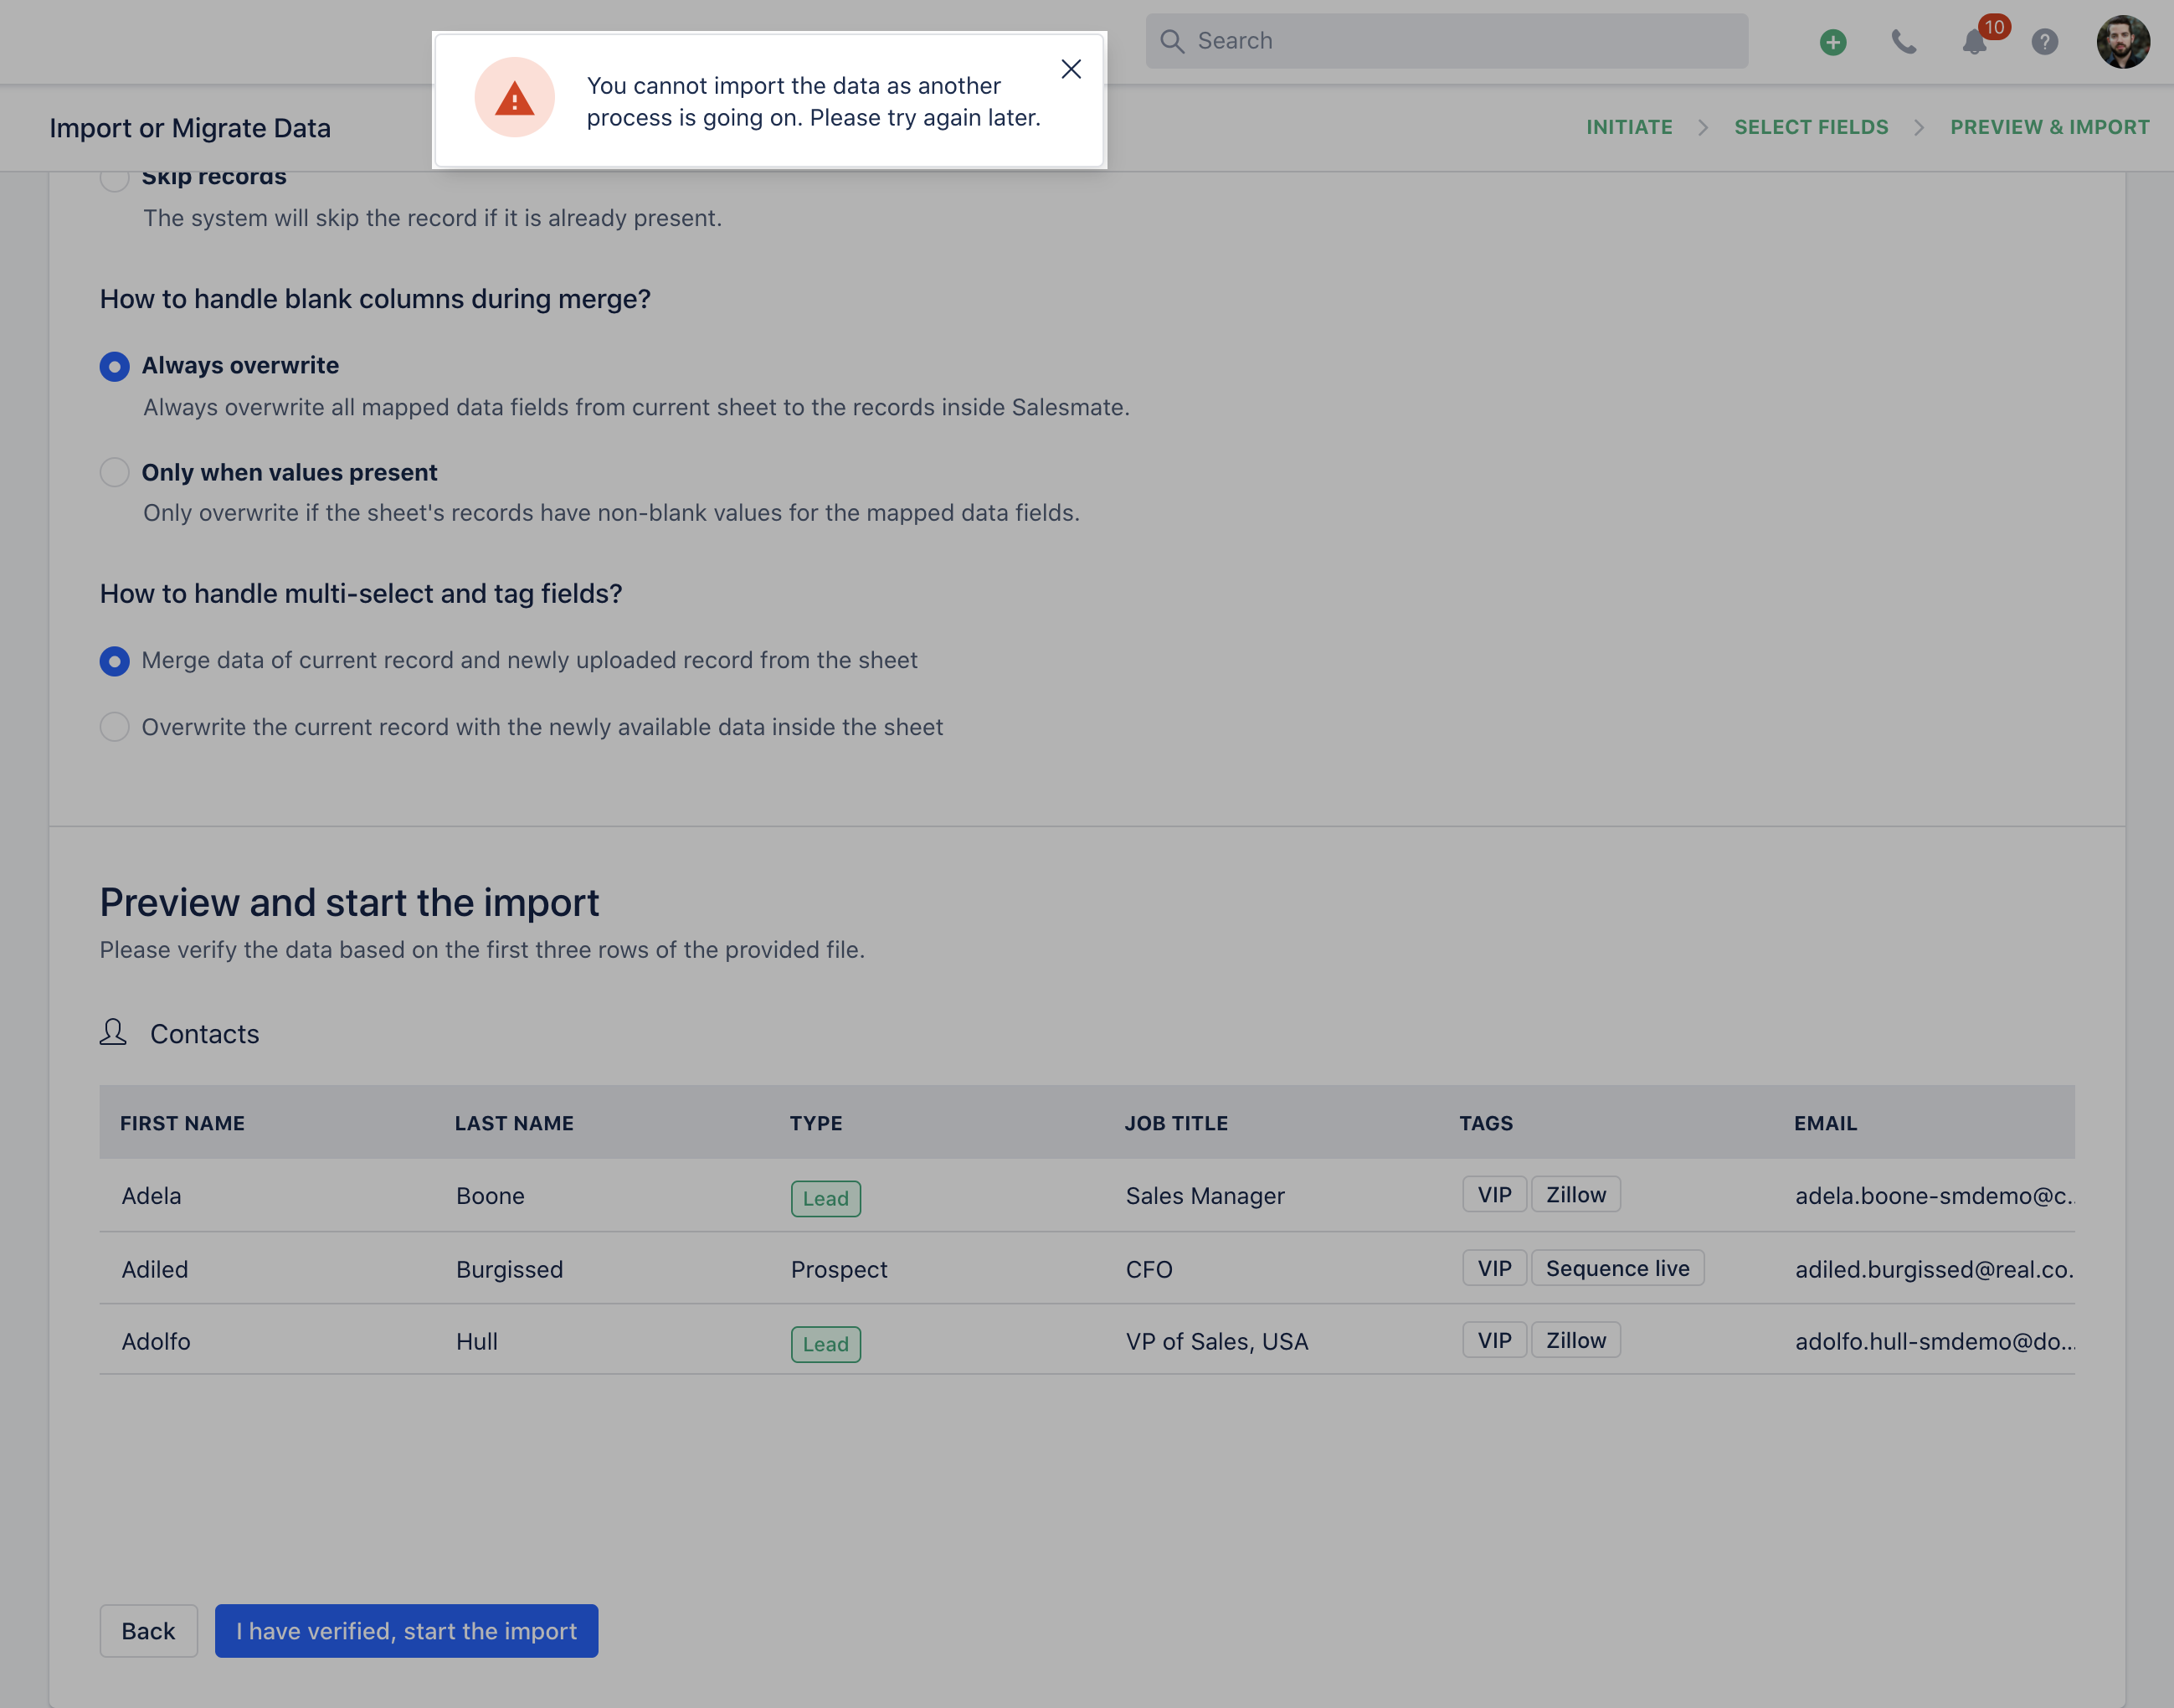Screen dimensions: 2174x1708
Task: Click the first name Adolfo
Action: point(156,1341)
